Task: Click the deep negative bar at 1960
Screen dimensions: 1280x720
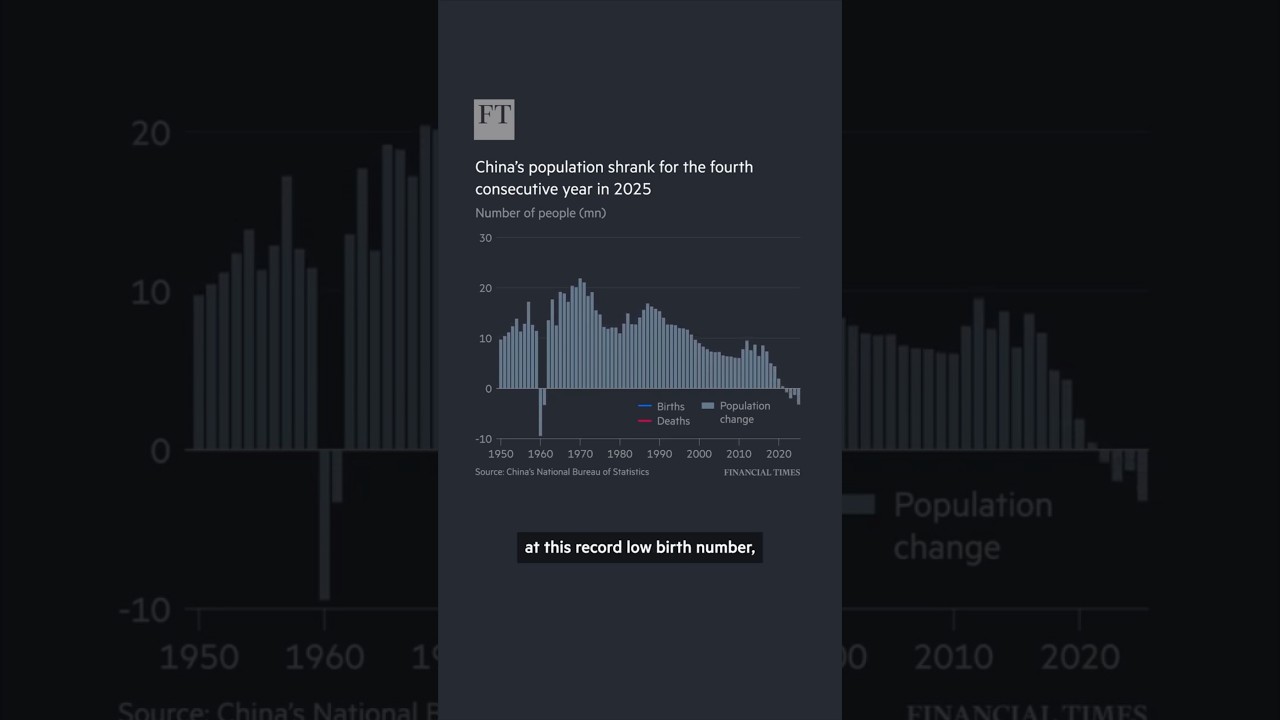Action: click(x=540, y=412)
